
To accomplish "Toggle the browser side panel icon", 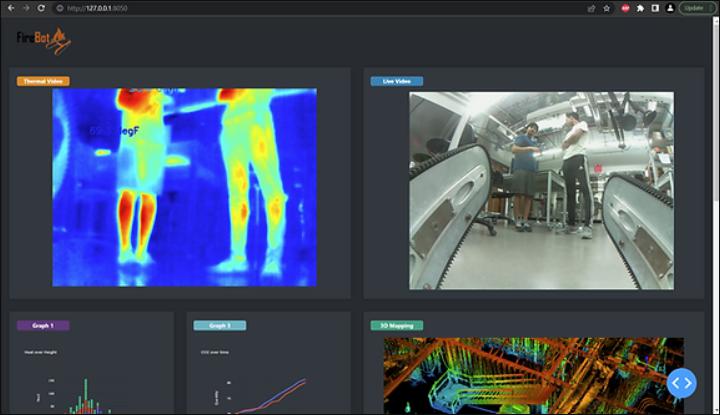I will [655, 8].
